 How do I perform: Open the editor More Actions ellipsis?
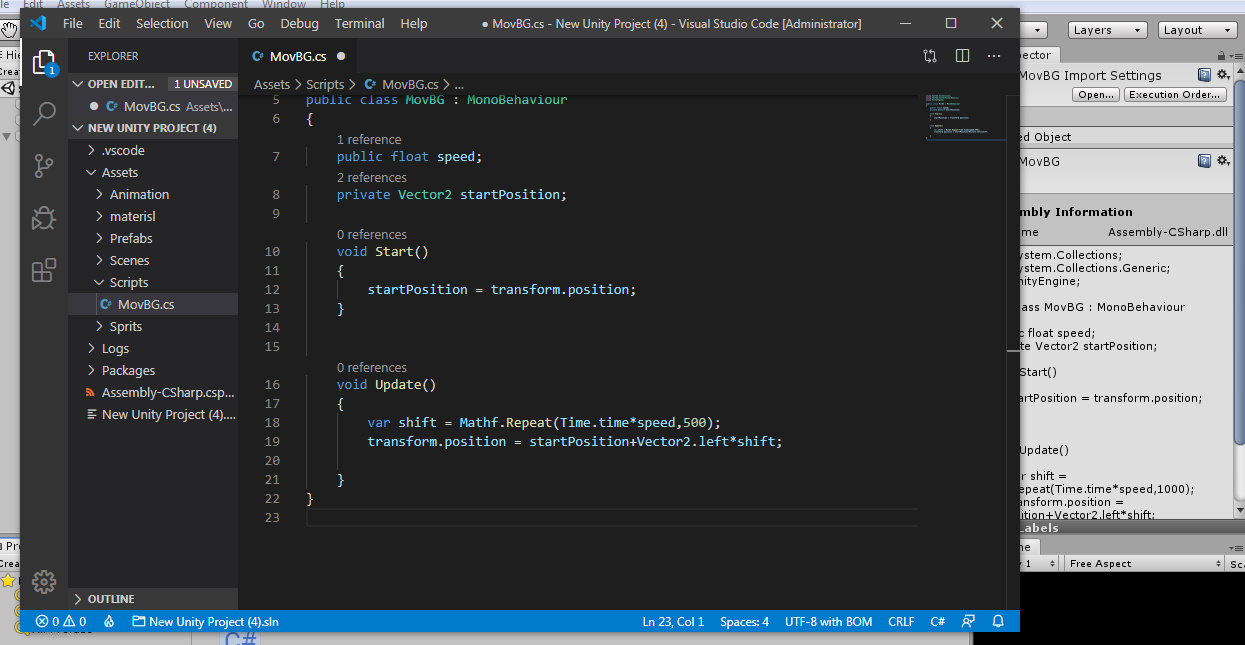[993, 56]
